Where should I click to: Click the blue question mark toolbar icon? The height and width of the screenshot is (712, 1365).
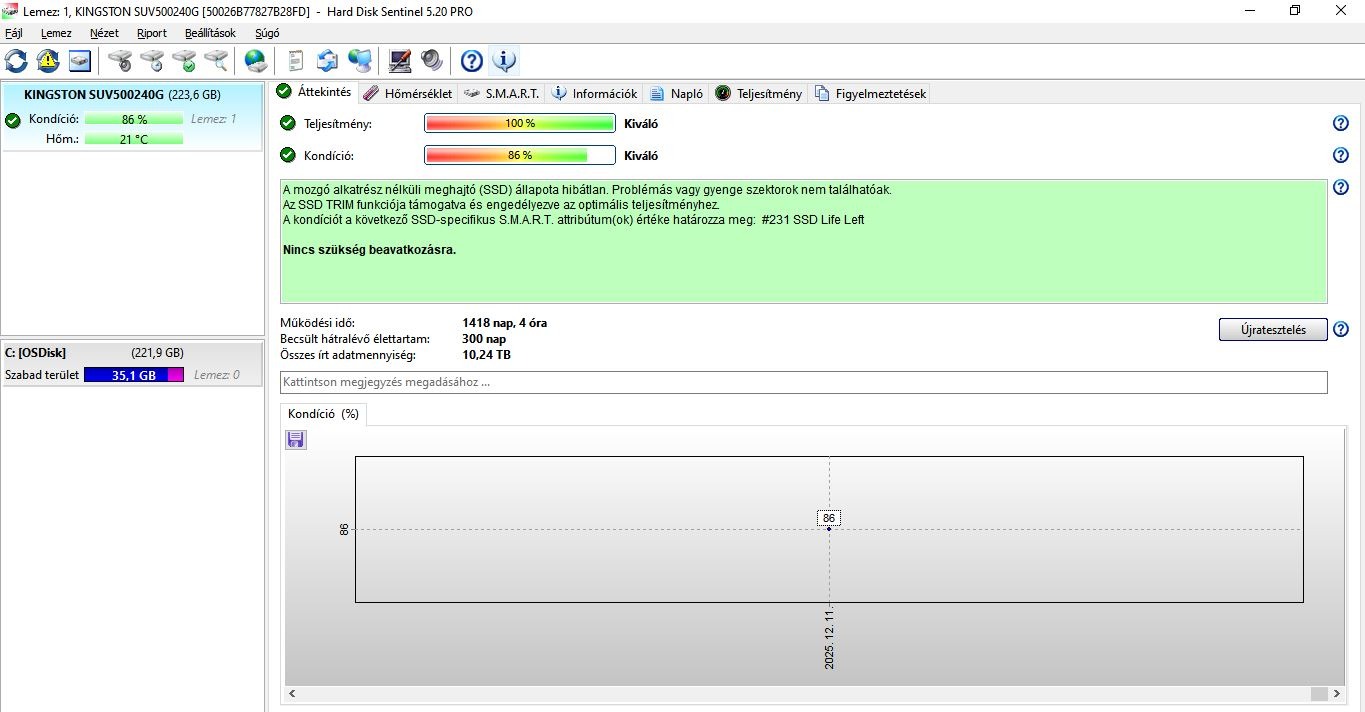click(x=471, y=61)
